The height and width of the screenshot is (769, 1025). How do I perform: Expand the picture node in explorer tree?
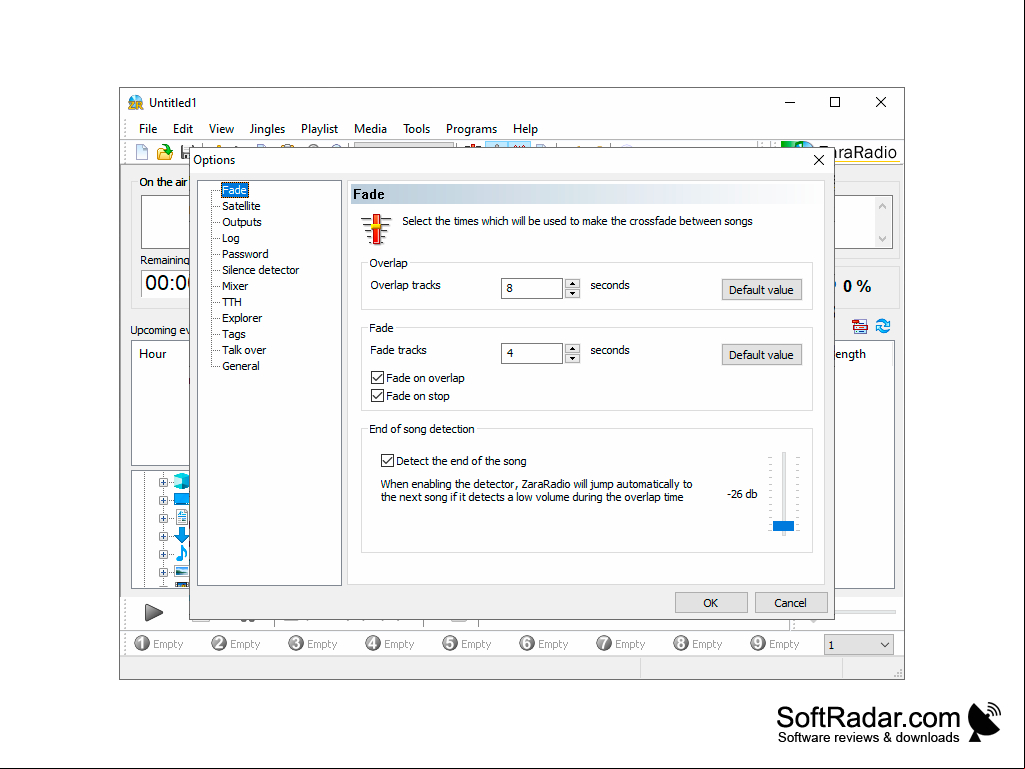pyautogui.click(x=163, y=572)
